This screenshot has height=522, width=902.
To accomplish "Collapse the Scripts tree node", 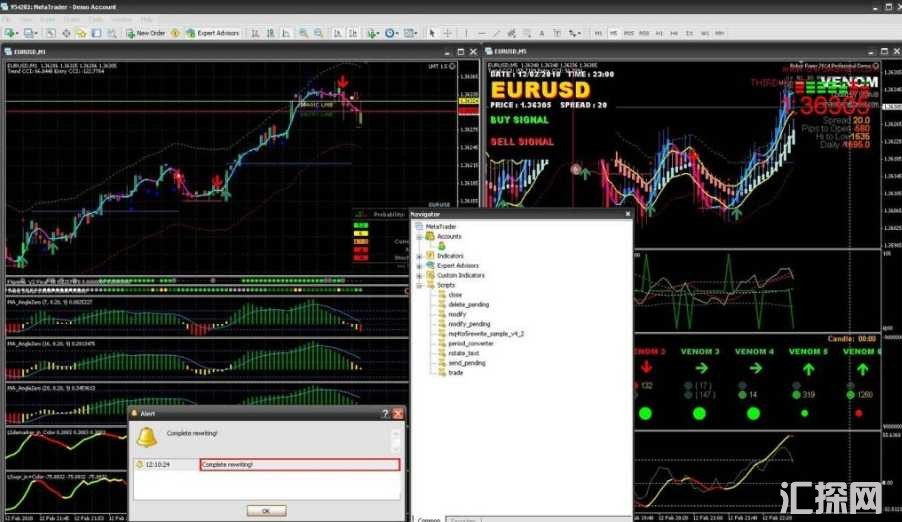I will pyautogui.click(x=420, y=285).
